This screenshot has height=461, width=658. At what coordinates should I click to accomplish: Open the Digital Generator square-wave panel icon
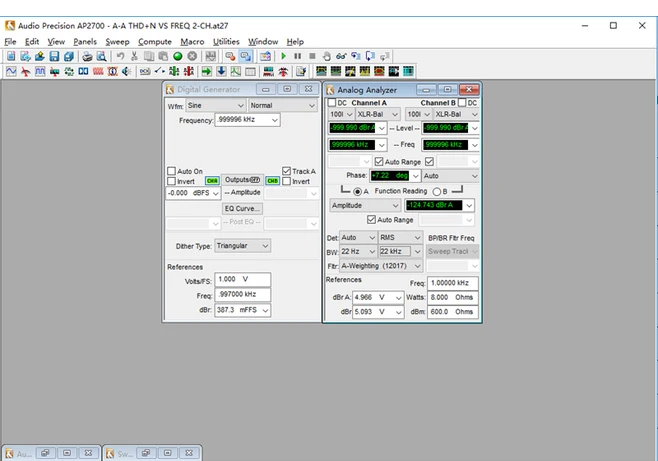point(40,71)
